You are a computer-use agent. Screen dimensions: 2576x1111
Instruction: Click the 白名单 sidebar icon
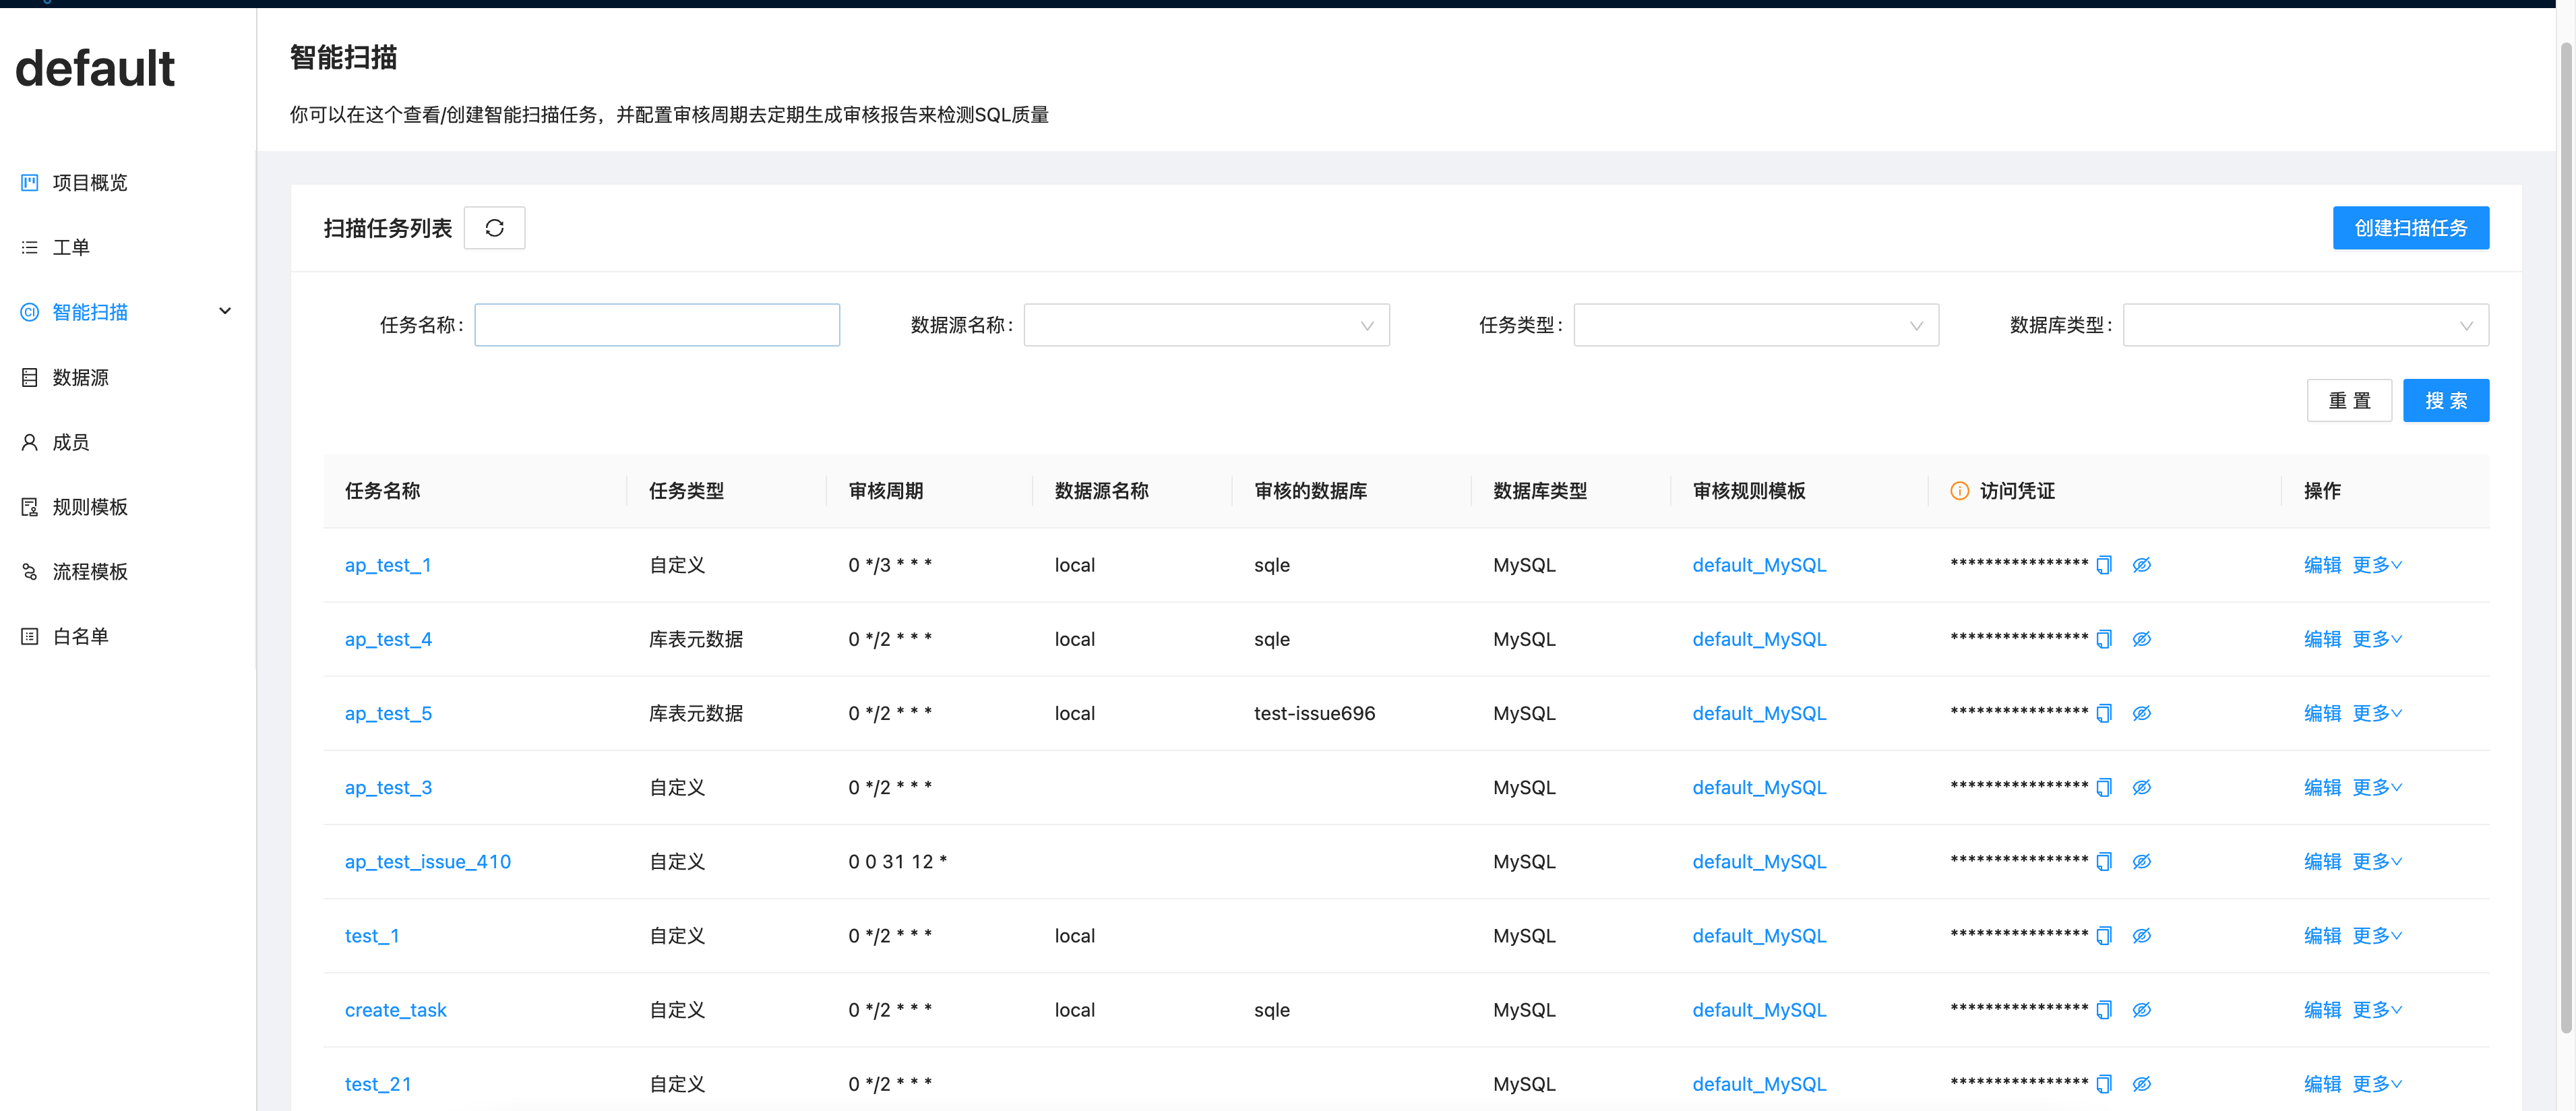point(29,635)
